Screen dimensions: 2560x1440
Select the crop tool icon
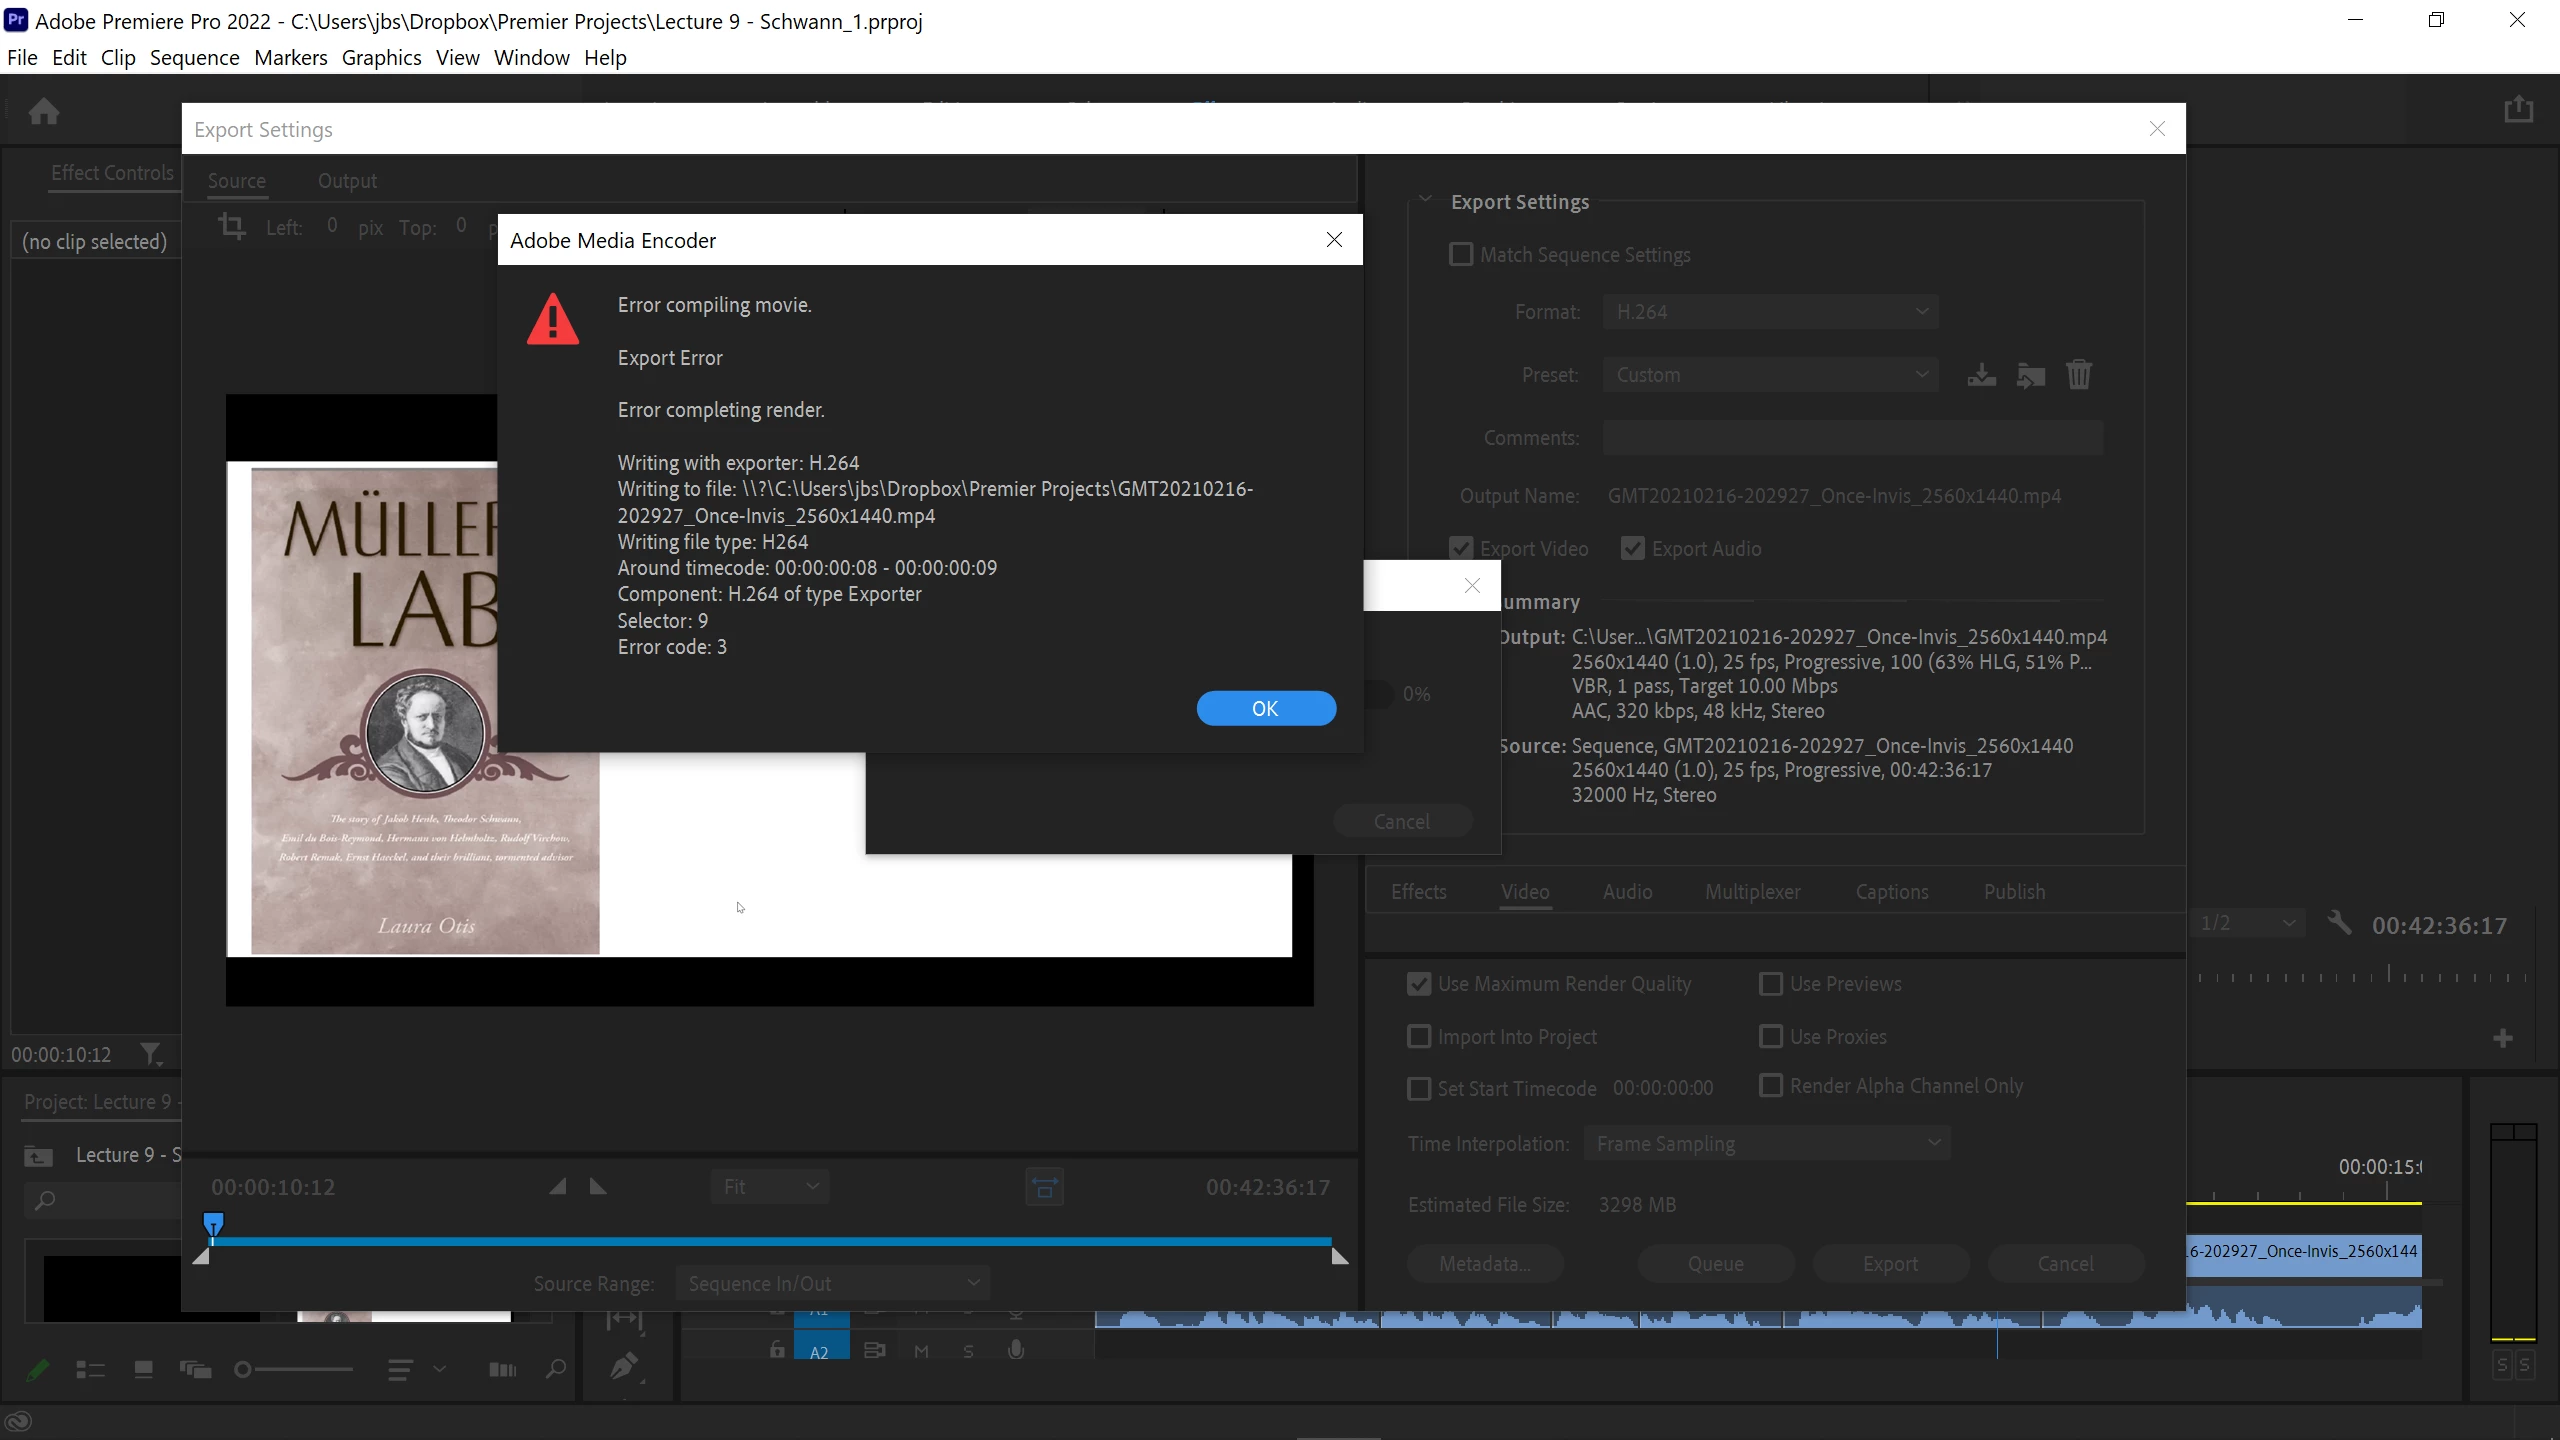coord(232,226)
